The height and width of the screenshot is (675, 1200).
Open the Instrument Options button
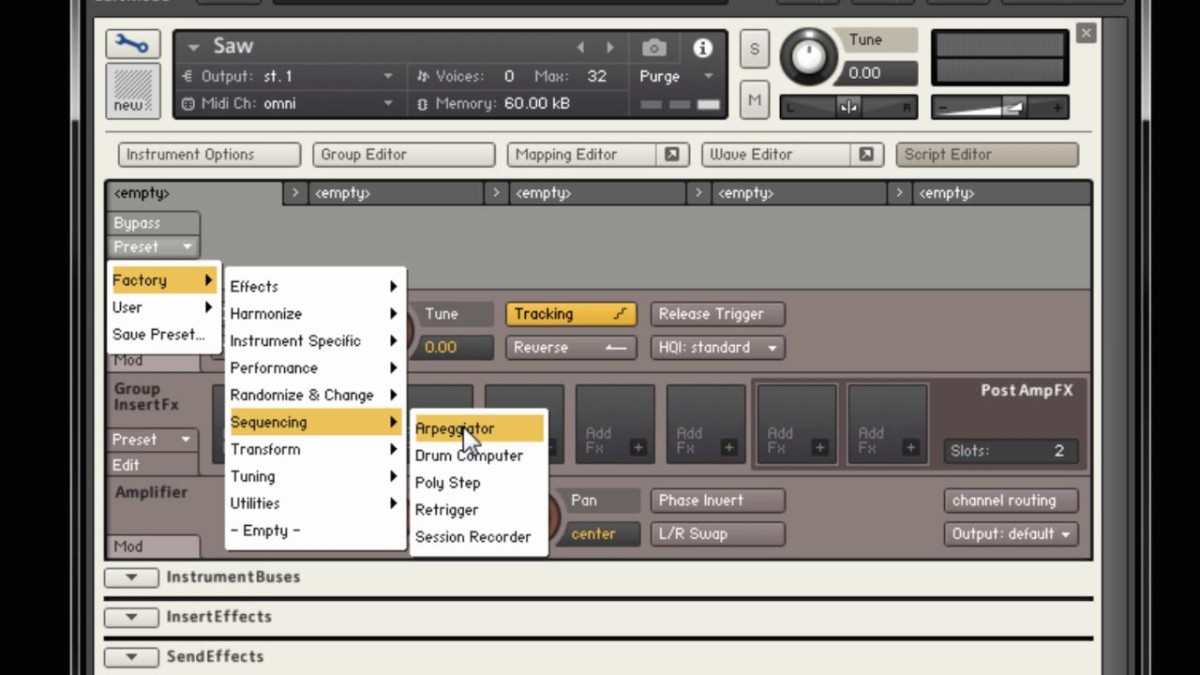coord(208,154)
